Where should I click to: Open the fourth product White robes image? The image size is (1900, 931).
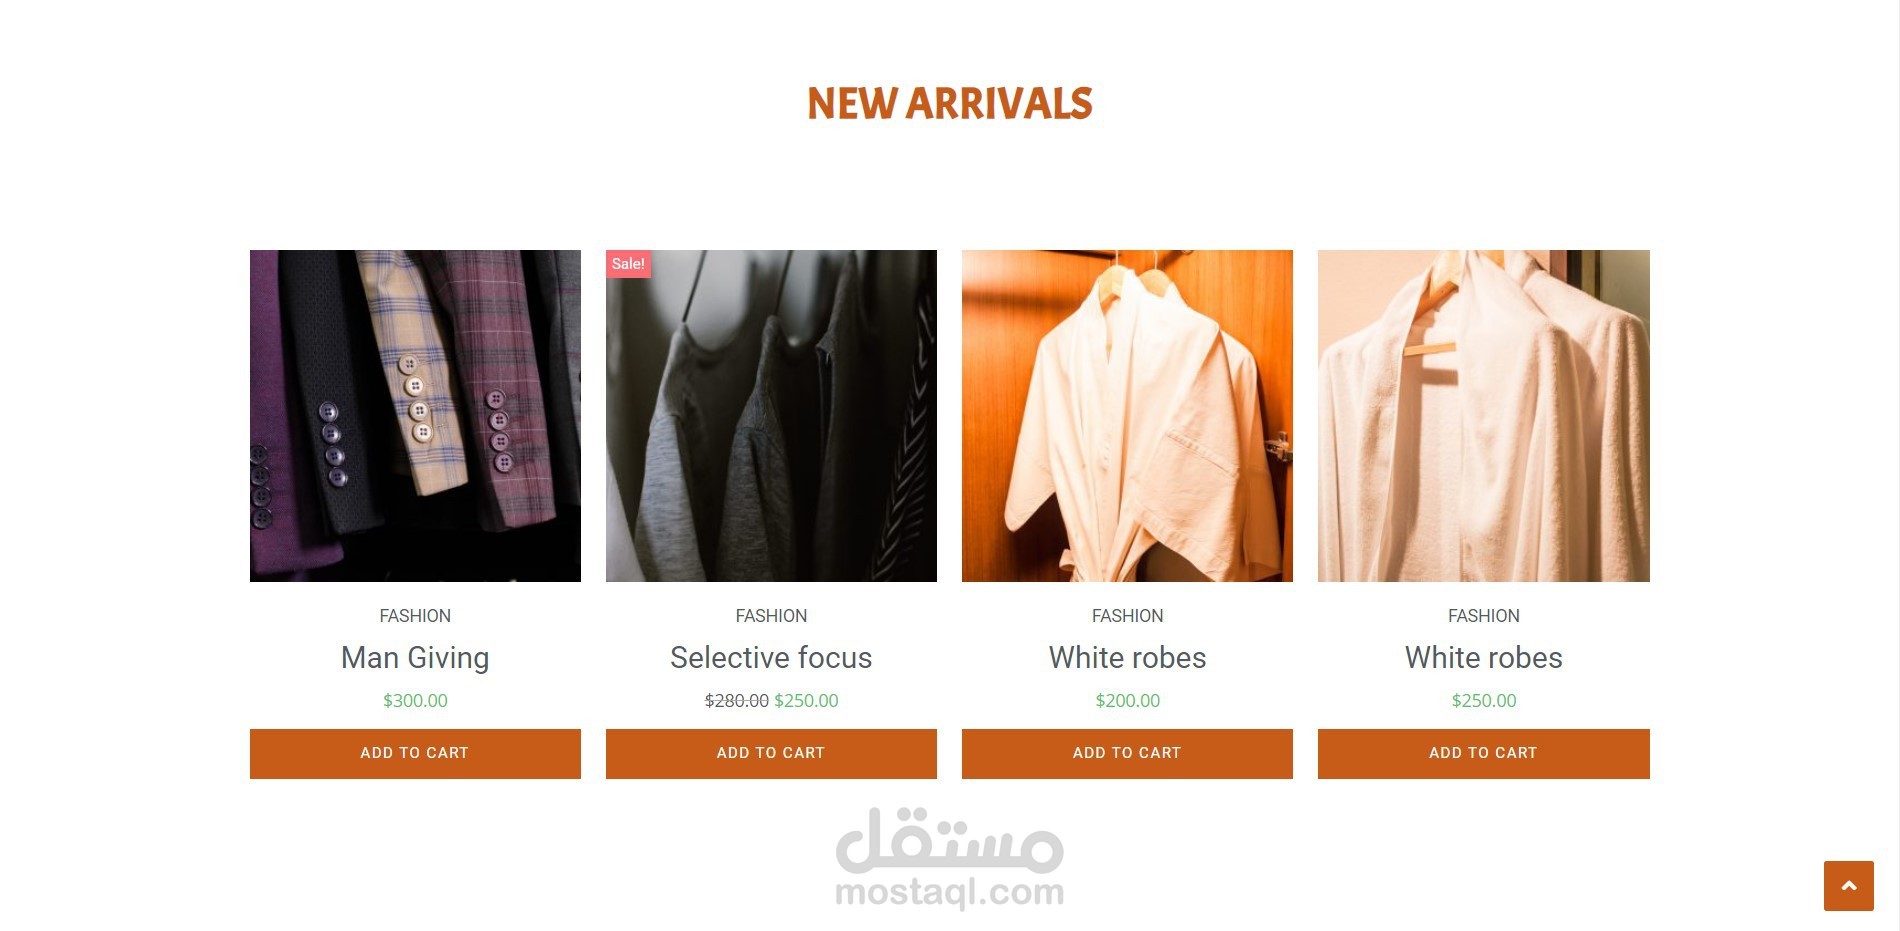coord(1483,416)
